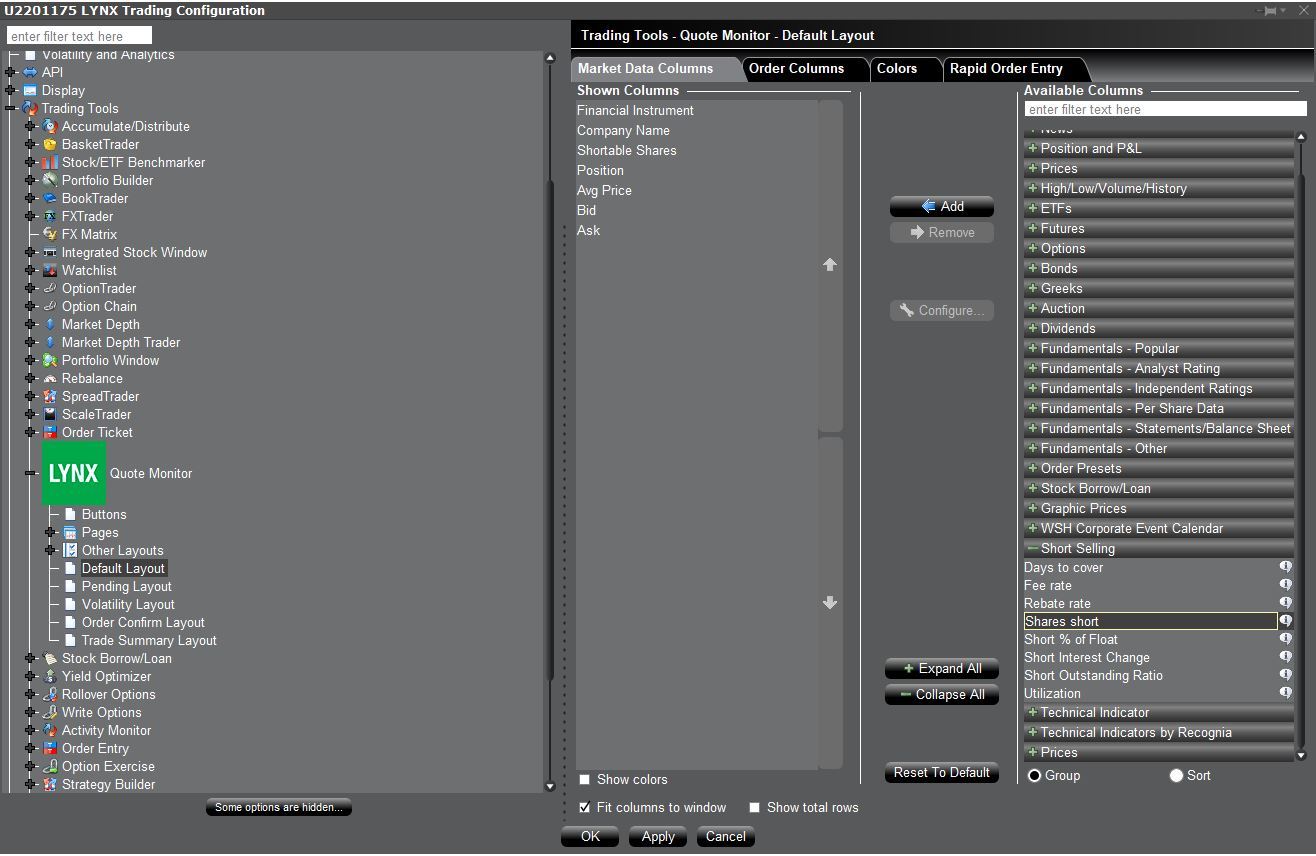1316x856 pixels.
Task: Click the Integrated Stock Window icon
Action: pos(50,253)
